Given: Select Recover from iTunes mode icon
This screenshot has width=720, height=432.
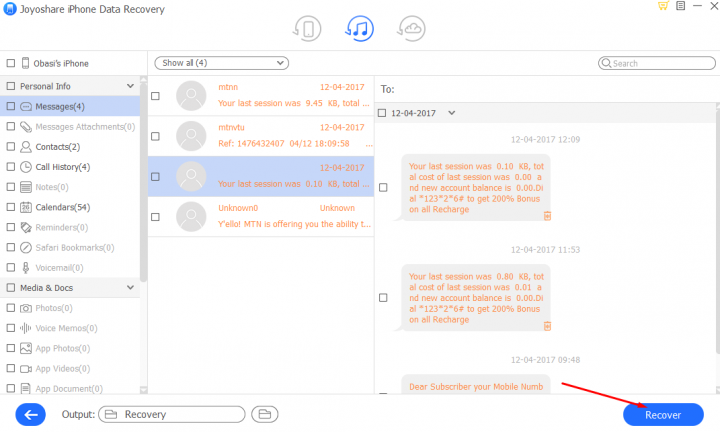Looking at the screenshot, I should click(360, 28).
